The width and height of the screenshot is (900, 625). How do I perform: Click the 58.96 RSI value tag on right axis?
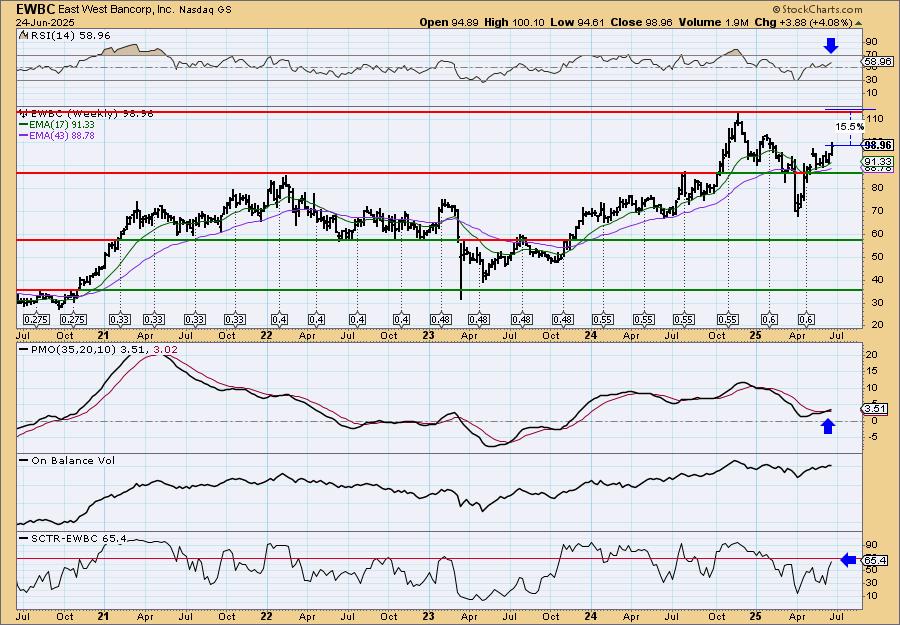(x=878, y=61)
